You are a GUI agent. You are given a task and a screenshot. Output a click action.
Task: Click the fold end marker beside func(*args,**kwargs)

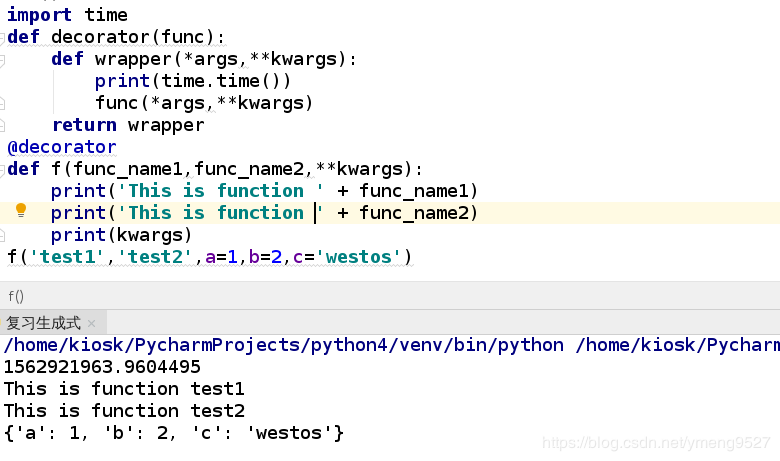pos(2,103)
